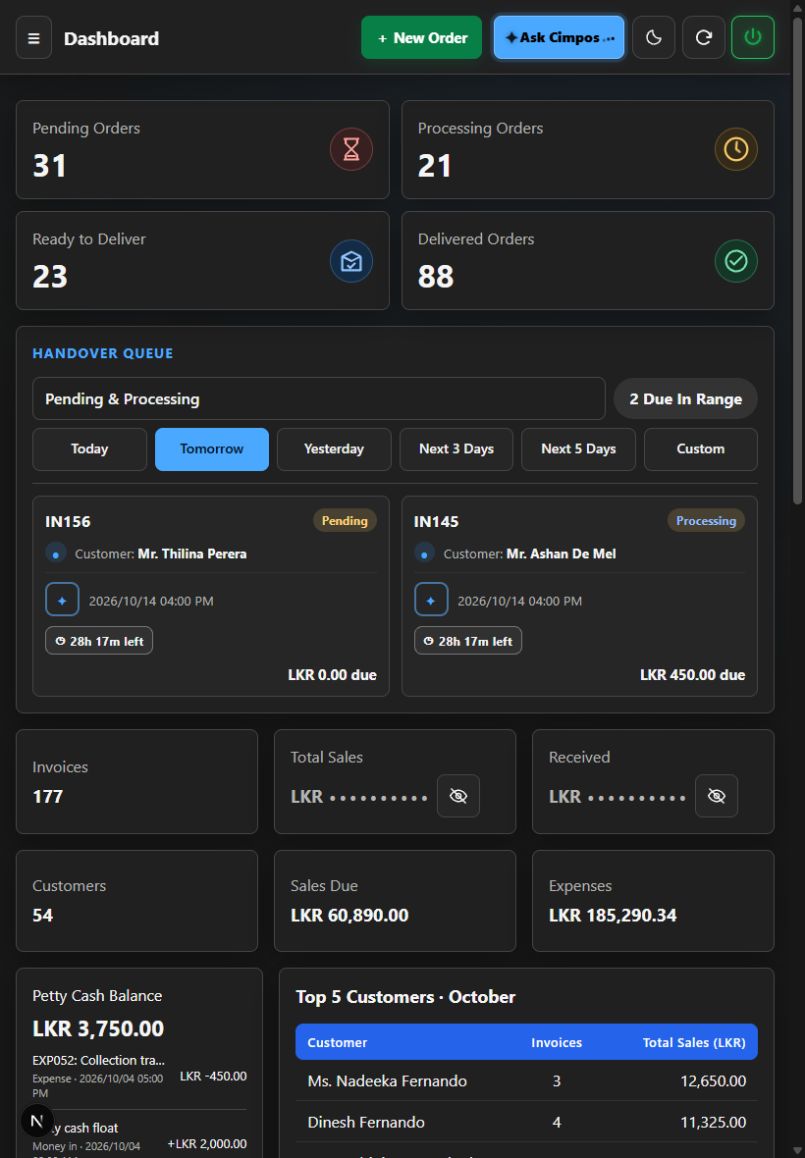Click the 28h 17m left chip on IN145
Viewport: 805px width, 1158px height.
click(x=467, y=641)
